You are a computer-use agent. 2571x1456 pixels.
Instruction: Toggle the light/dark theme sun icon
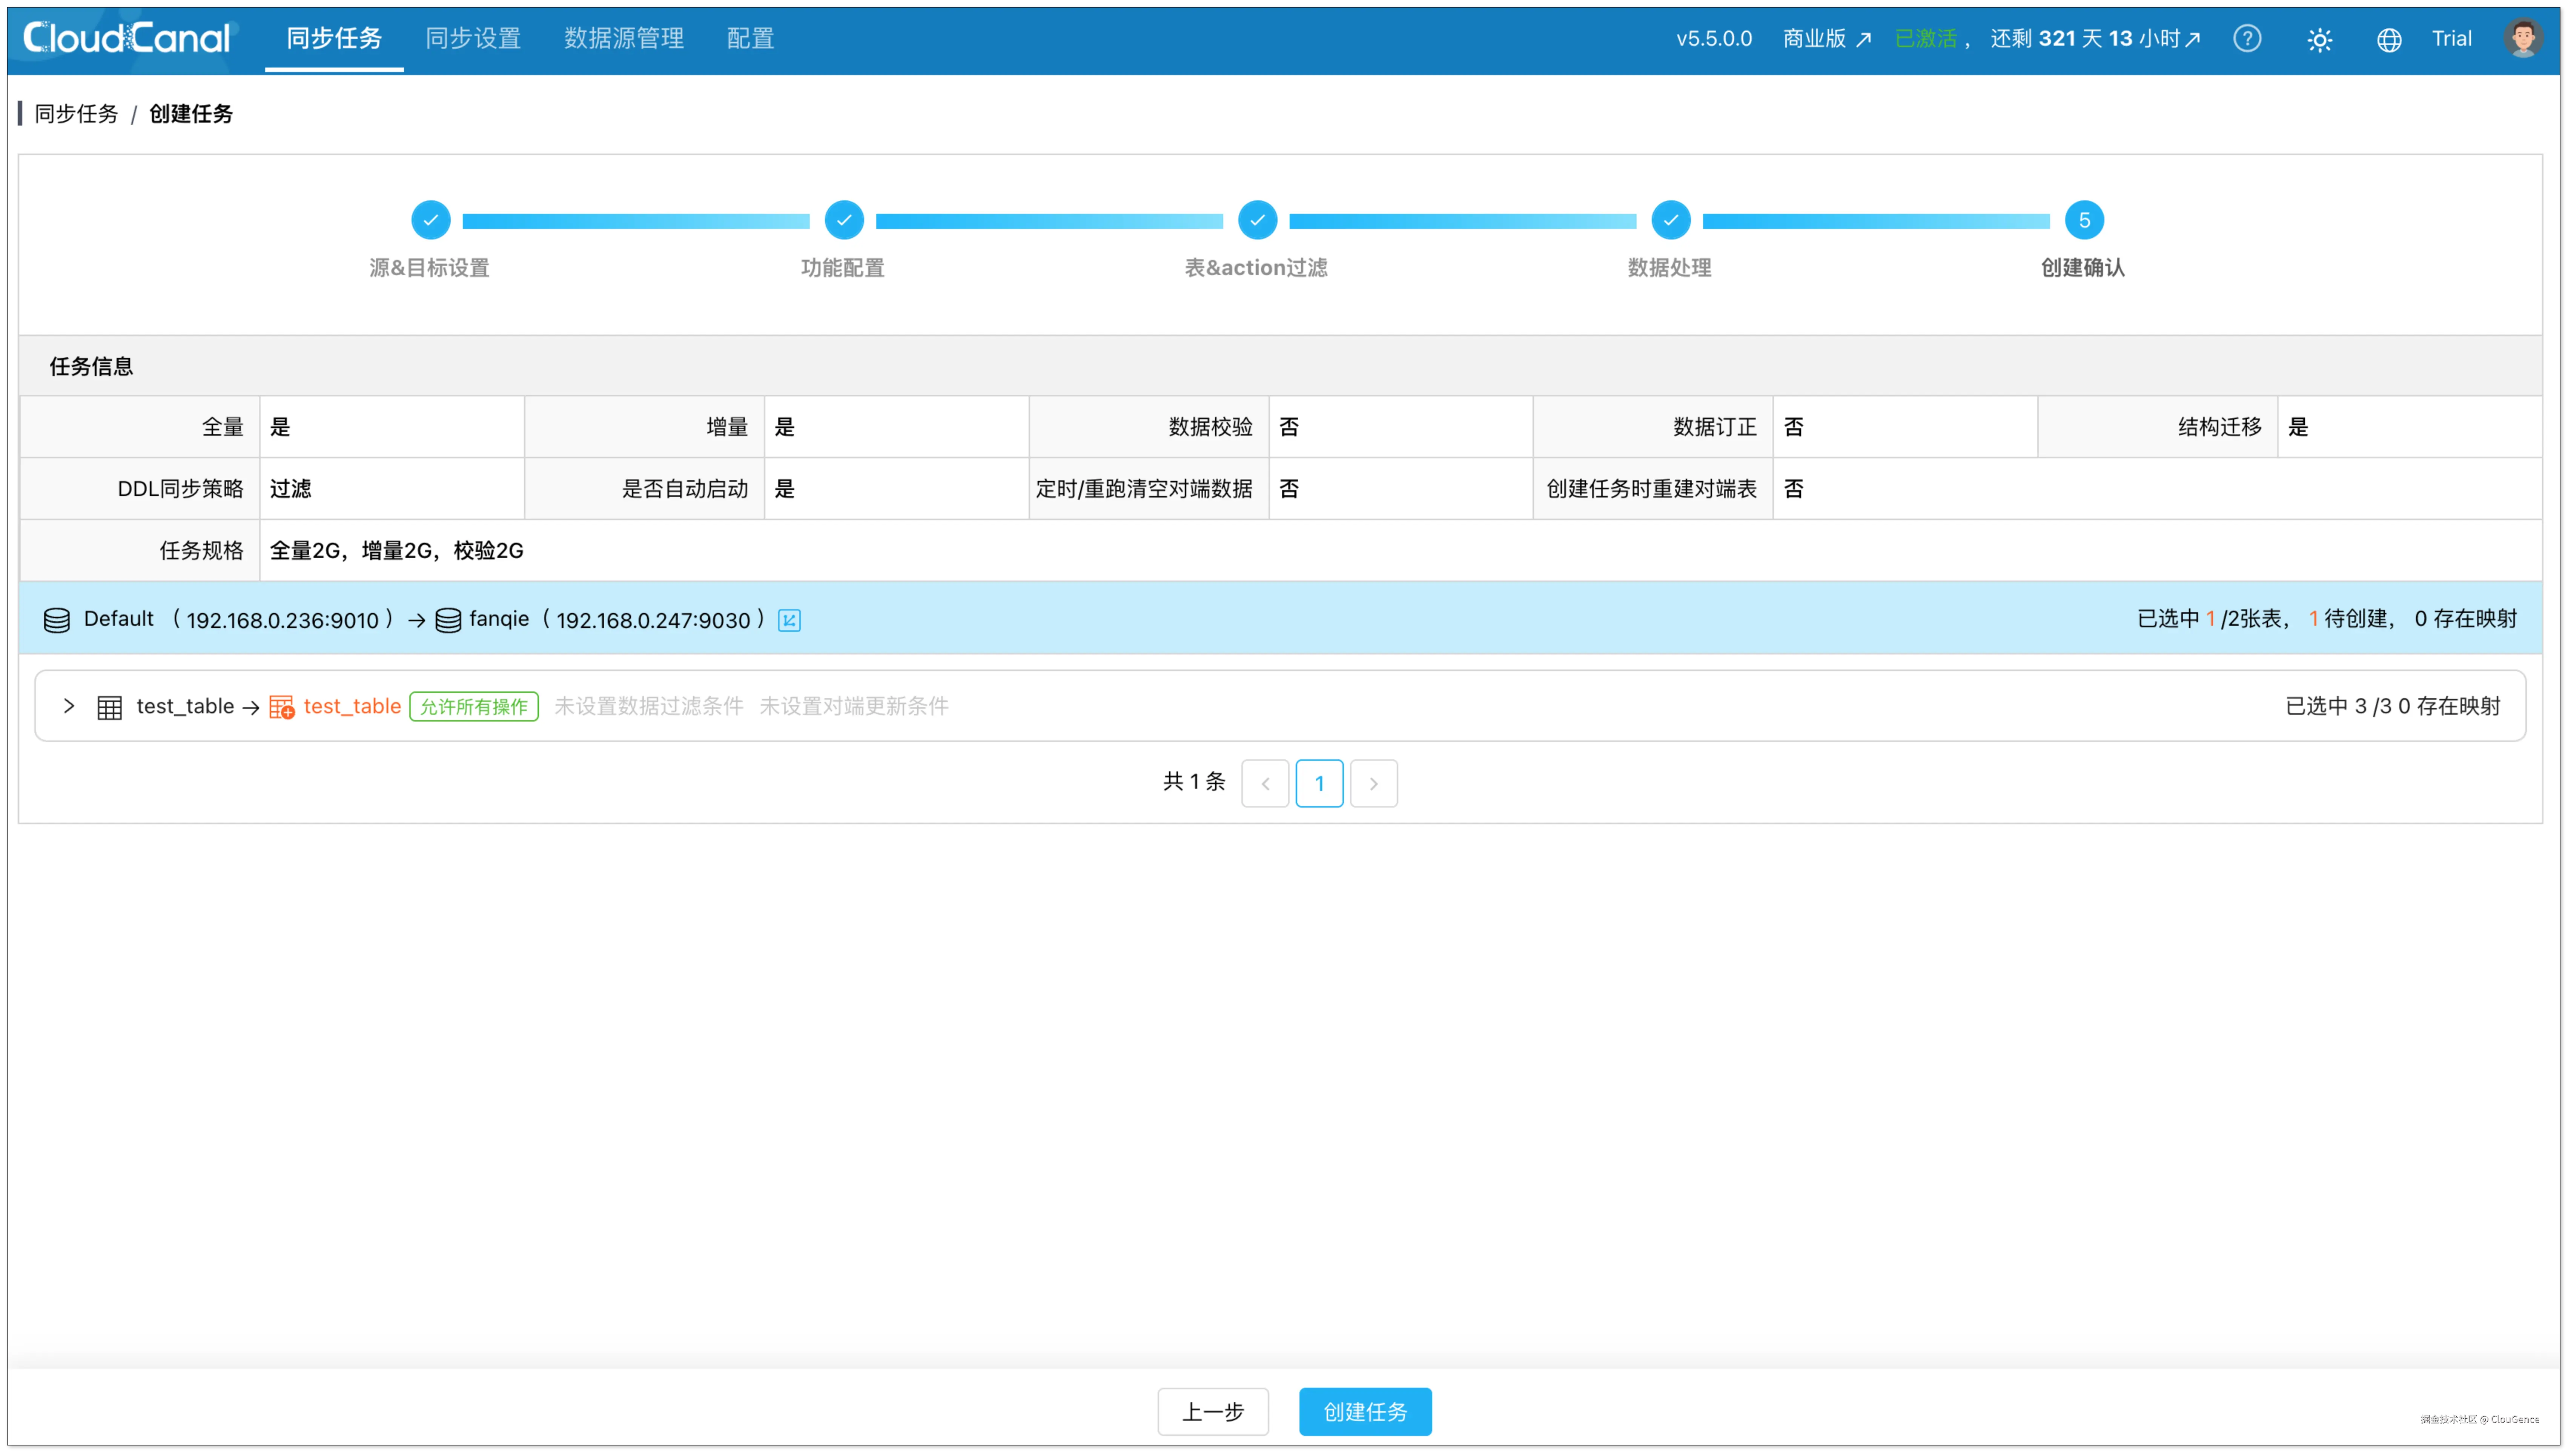(2319, 40)
